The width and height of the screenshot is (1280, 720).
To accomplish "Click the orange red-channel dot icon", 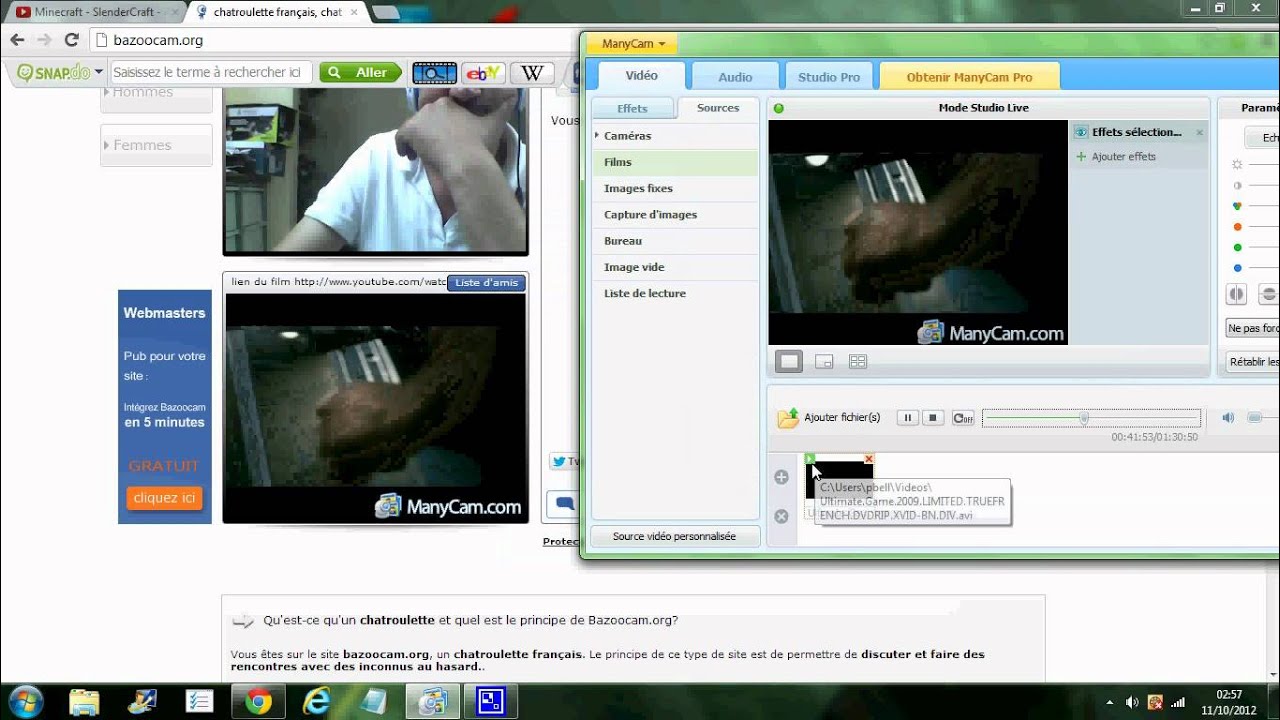I will (x=1237, y=227).
